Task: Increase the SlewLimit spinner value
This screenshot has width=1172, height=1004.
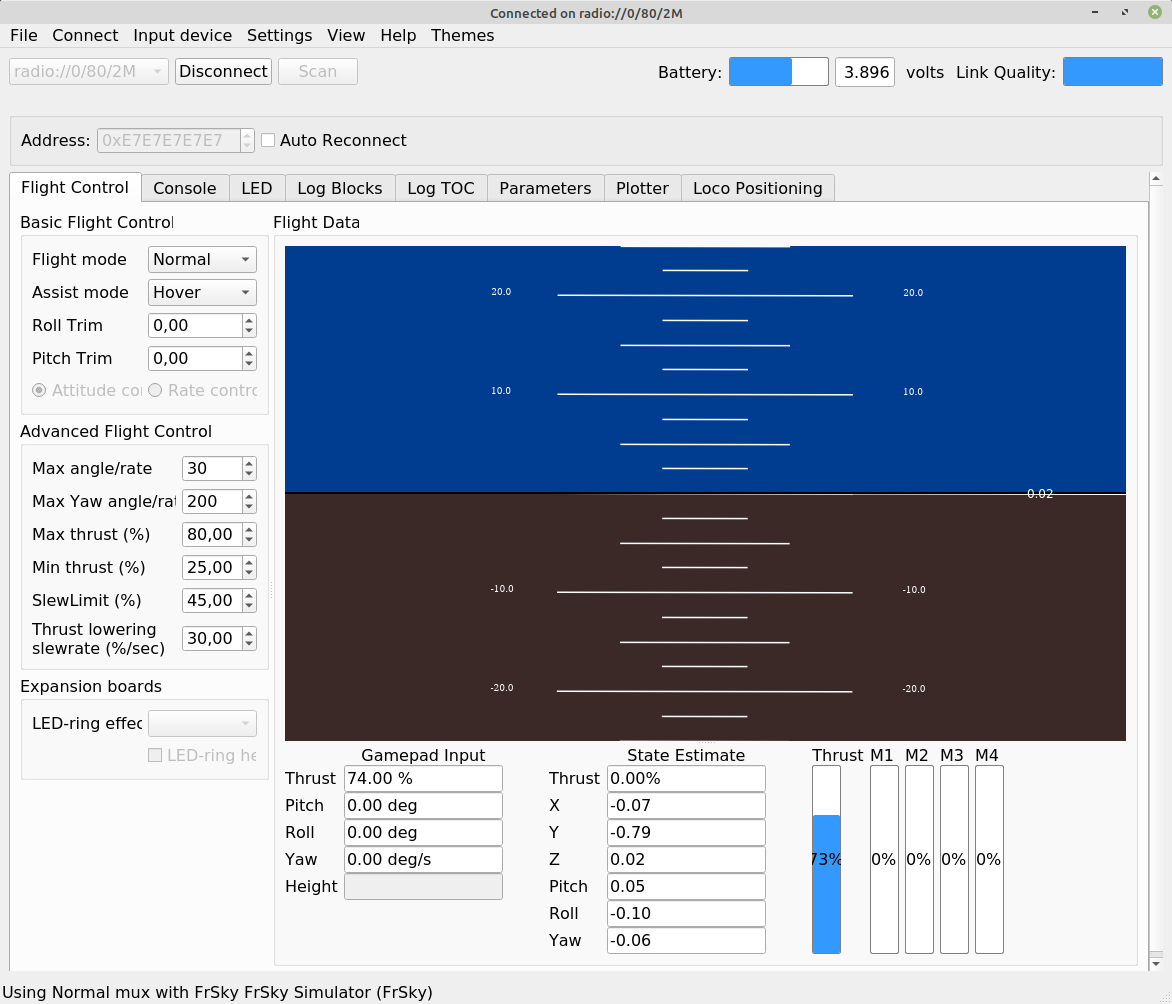Action: coord(249,595)
